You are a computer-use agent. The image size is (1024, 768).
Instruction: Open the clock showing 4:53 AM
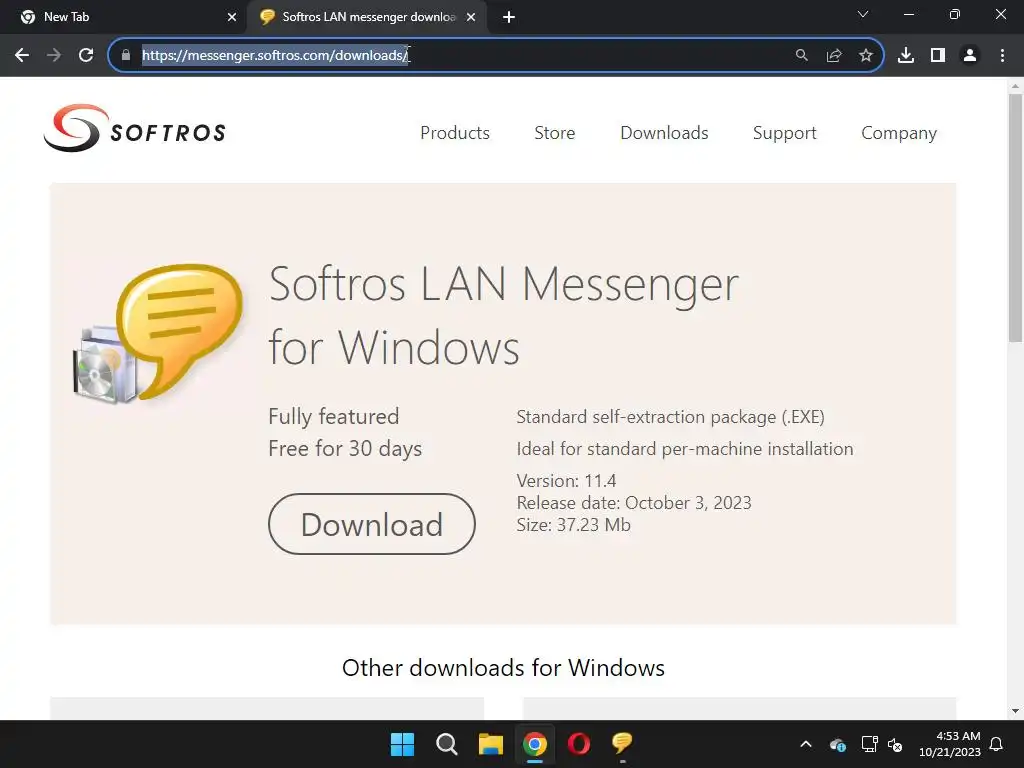click(950, 744)
